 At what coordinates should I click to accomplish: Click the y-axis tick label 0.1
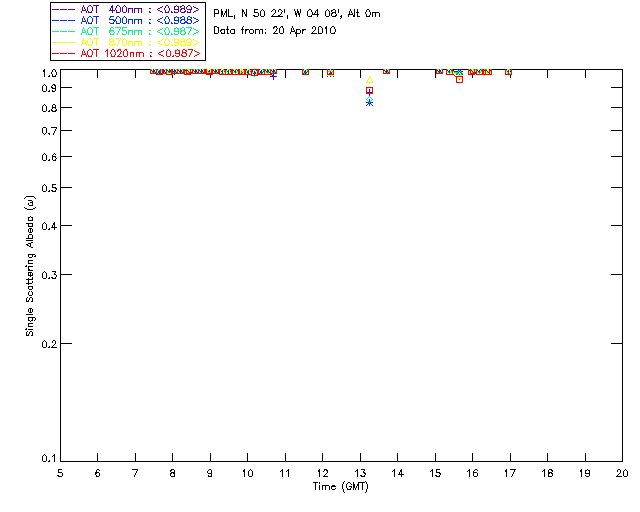pyautogui.click(x=49, y=459)
